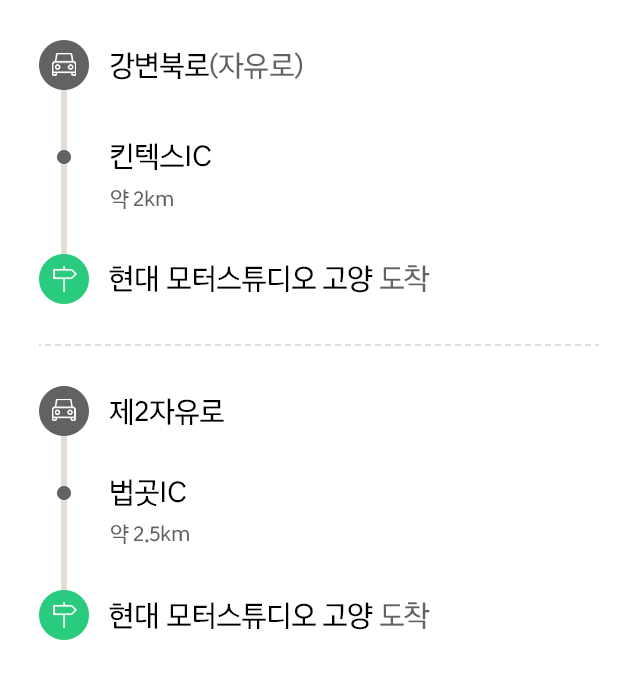Select the 킨텍스IC waypoint label
This screenshot has height=679, width=638.
click(x=160, y=156)
